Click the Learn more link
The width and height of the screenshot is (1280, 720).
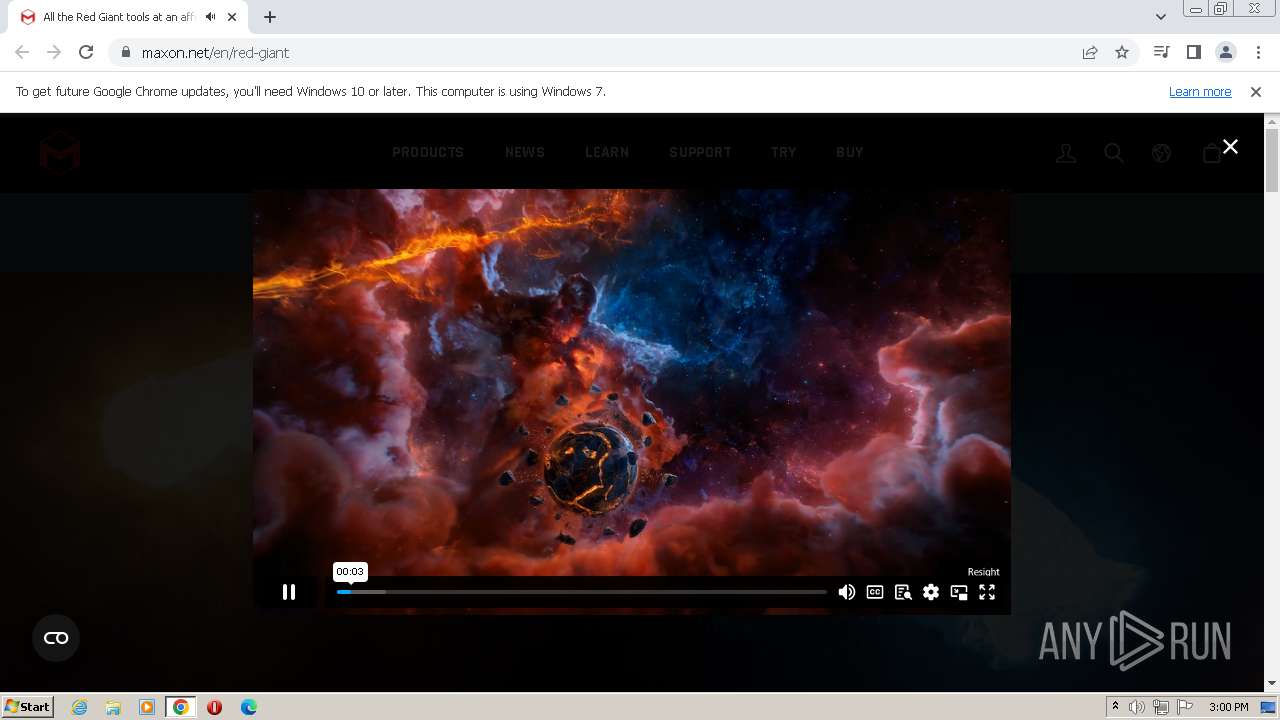[x=1200, y=91]
